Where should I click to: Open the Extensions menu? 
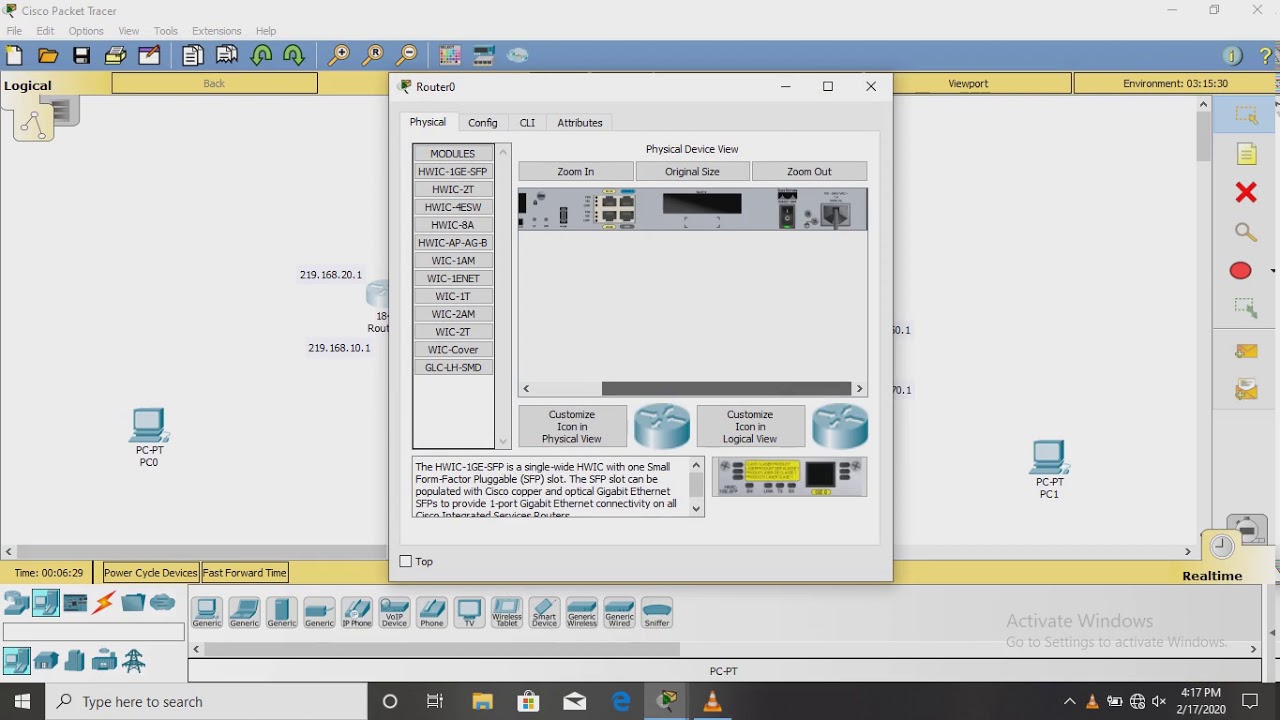tap(216, 31)
